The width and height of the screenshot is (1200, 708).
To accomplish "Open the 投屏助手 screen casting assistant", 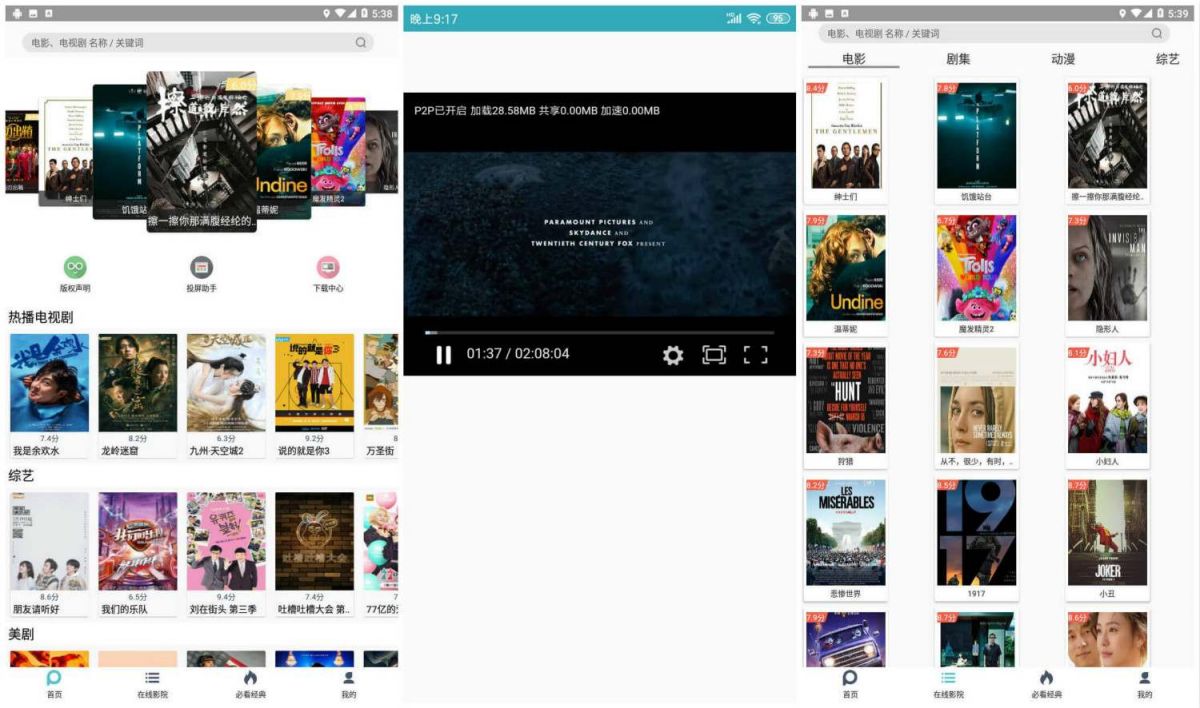I will (201, 267).
